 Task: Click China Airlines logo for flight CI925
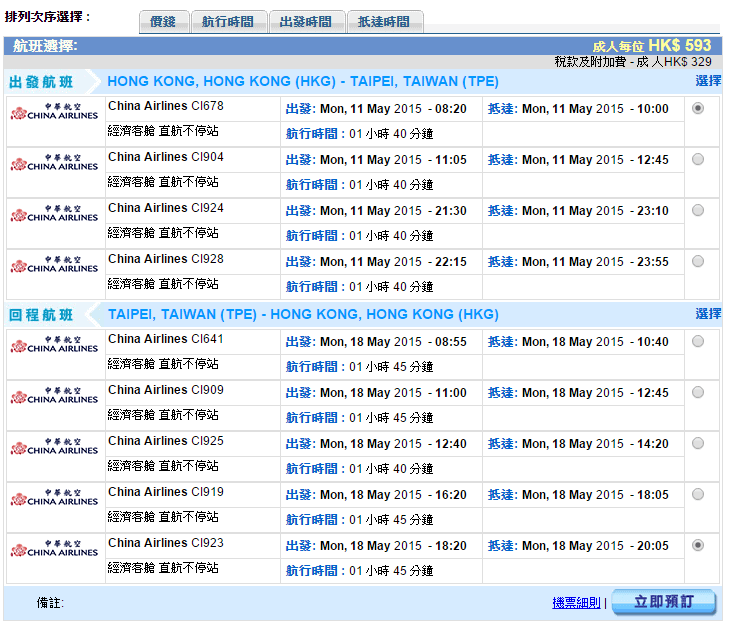[54, 445]
